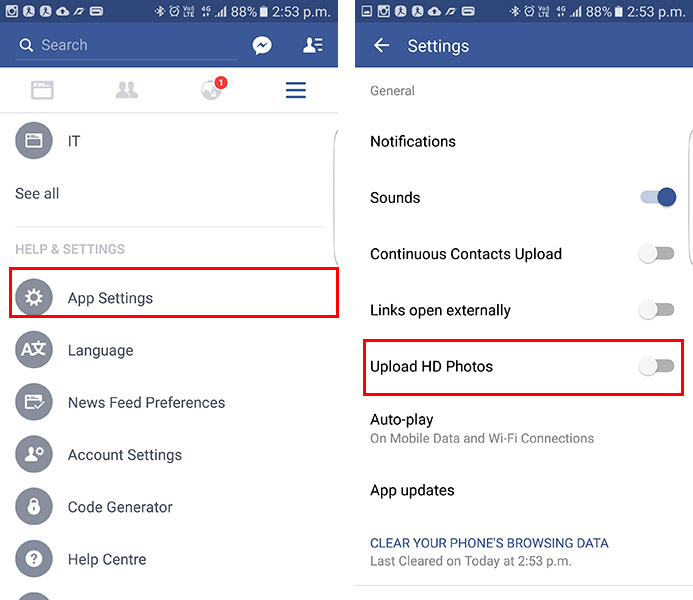Turn off the Sounds toggle
The height and width of the screenshot is (600, 693).
click(x=658, y=197)
